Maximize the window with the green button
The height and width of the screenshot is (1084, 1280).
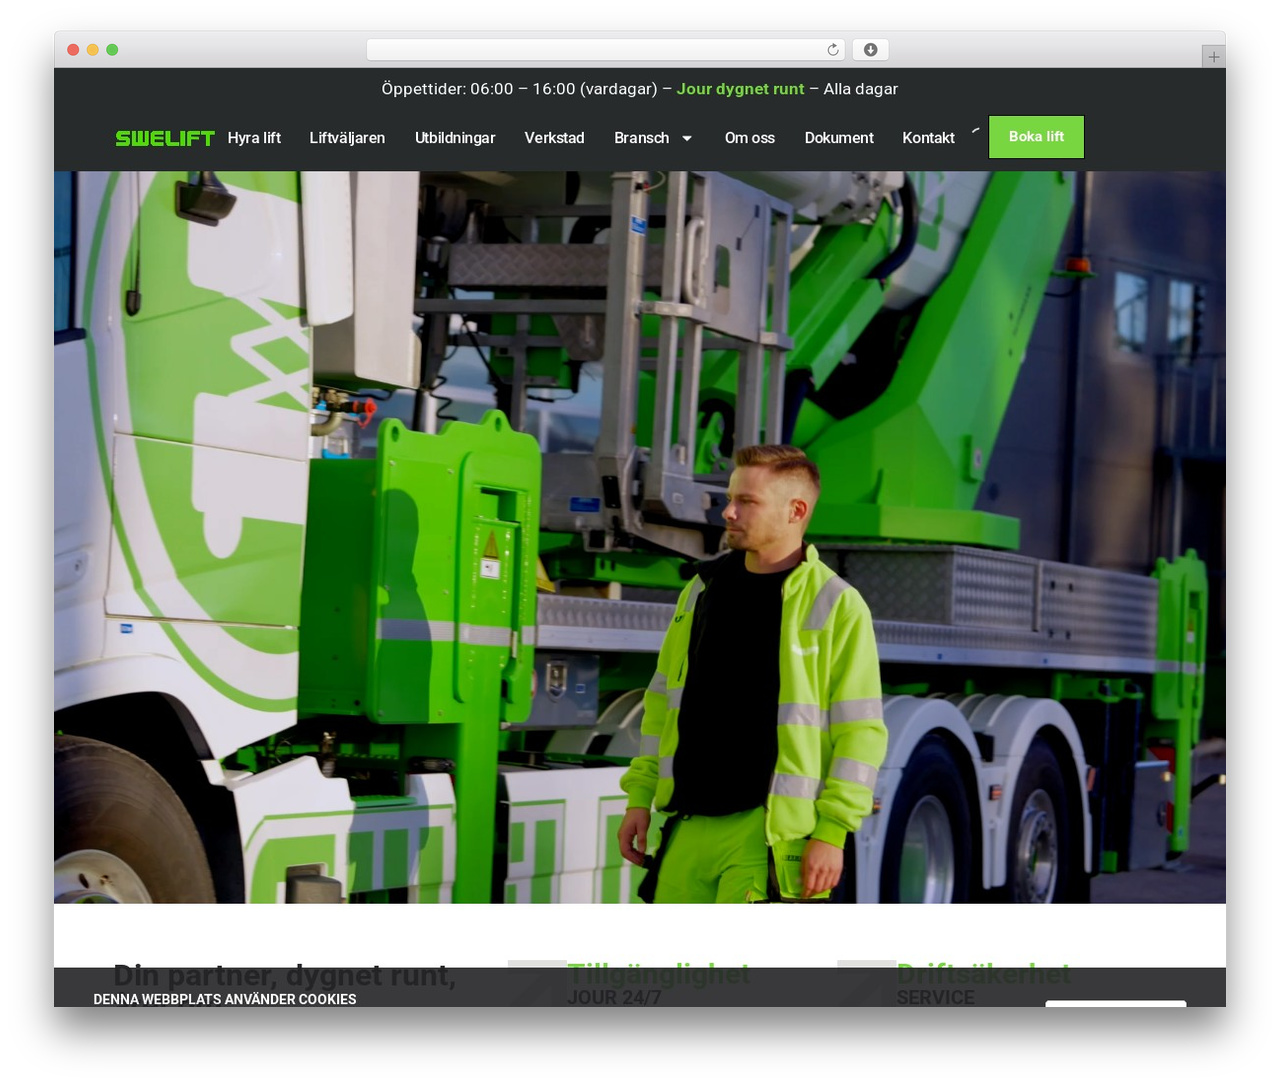[x=112, y=50]
